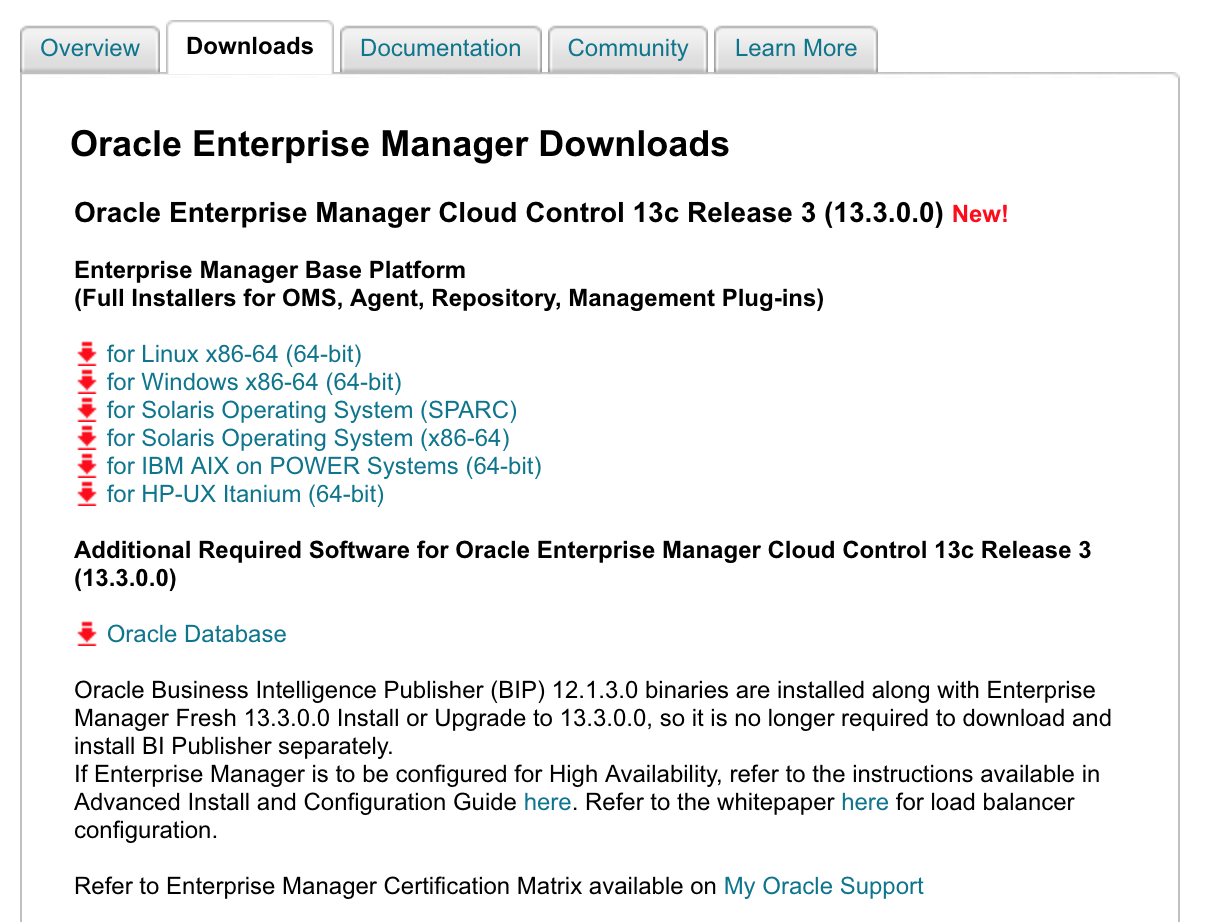Visit My Oracle Support link
The width and height of the screenshot is (1206, 922).
(x=823, y=885)
